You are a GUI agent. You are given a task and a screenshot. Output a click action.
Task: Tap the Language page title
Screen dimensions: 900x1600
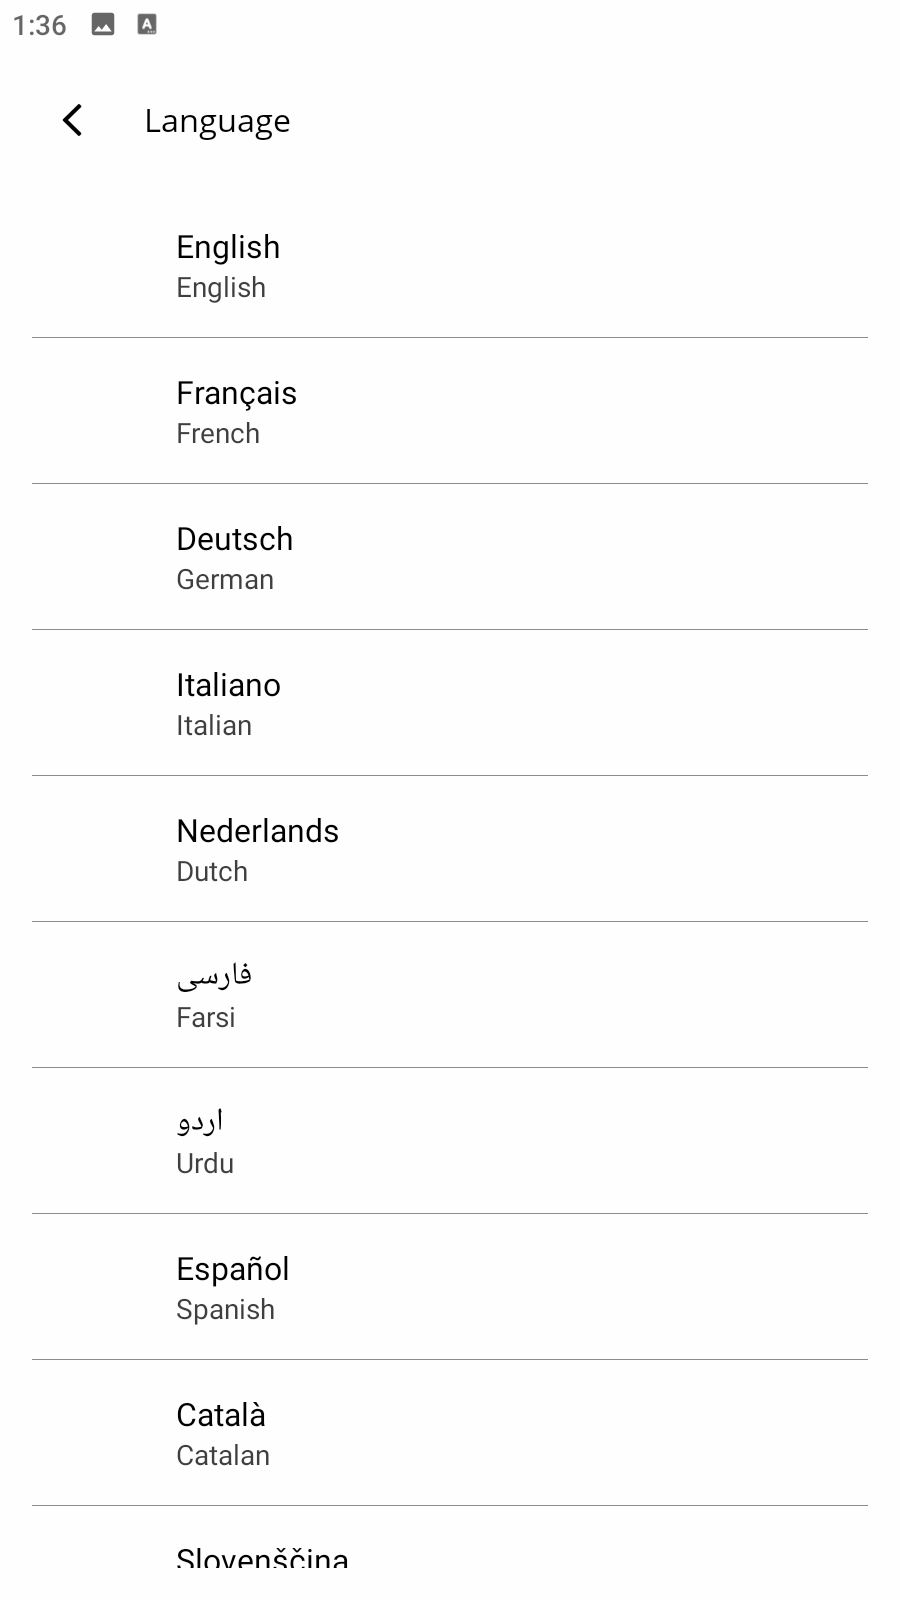(x=217, y=121)
